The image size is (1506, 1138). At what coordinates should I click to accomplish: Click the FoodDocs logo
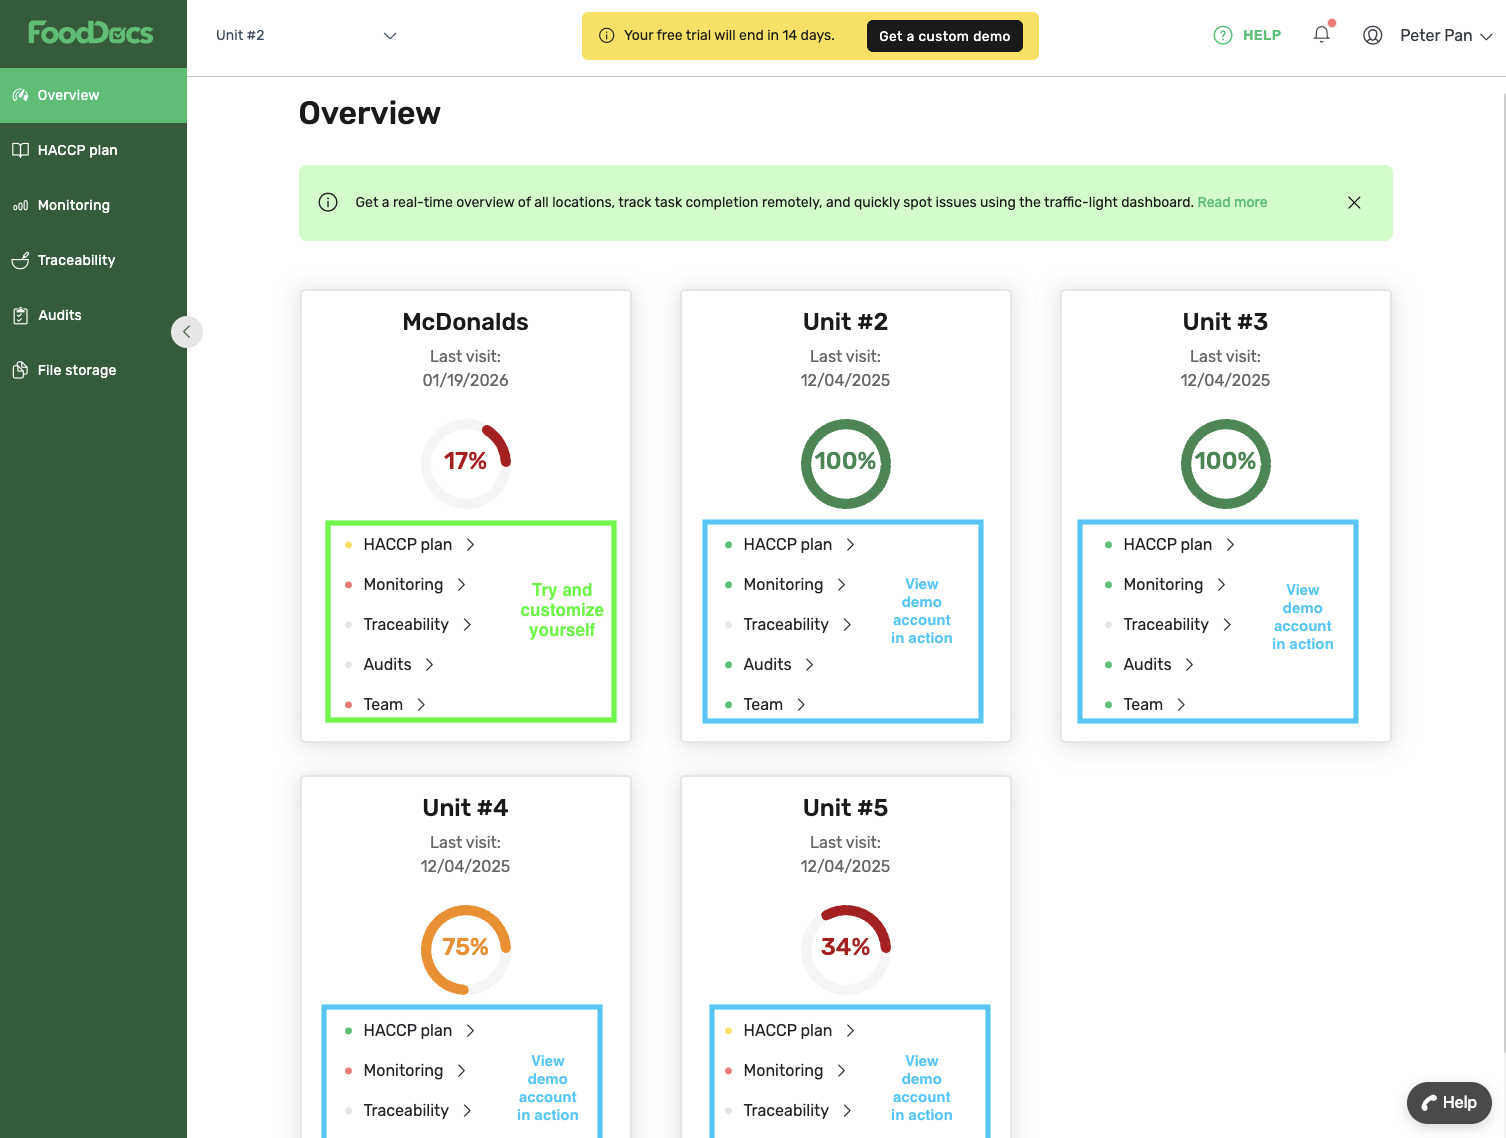tap(91, 33)
